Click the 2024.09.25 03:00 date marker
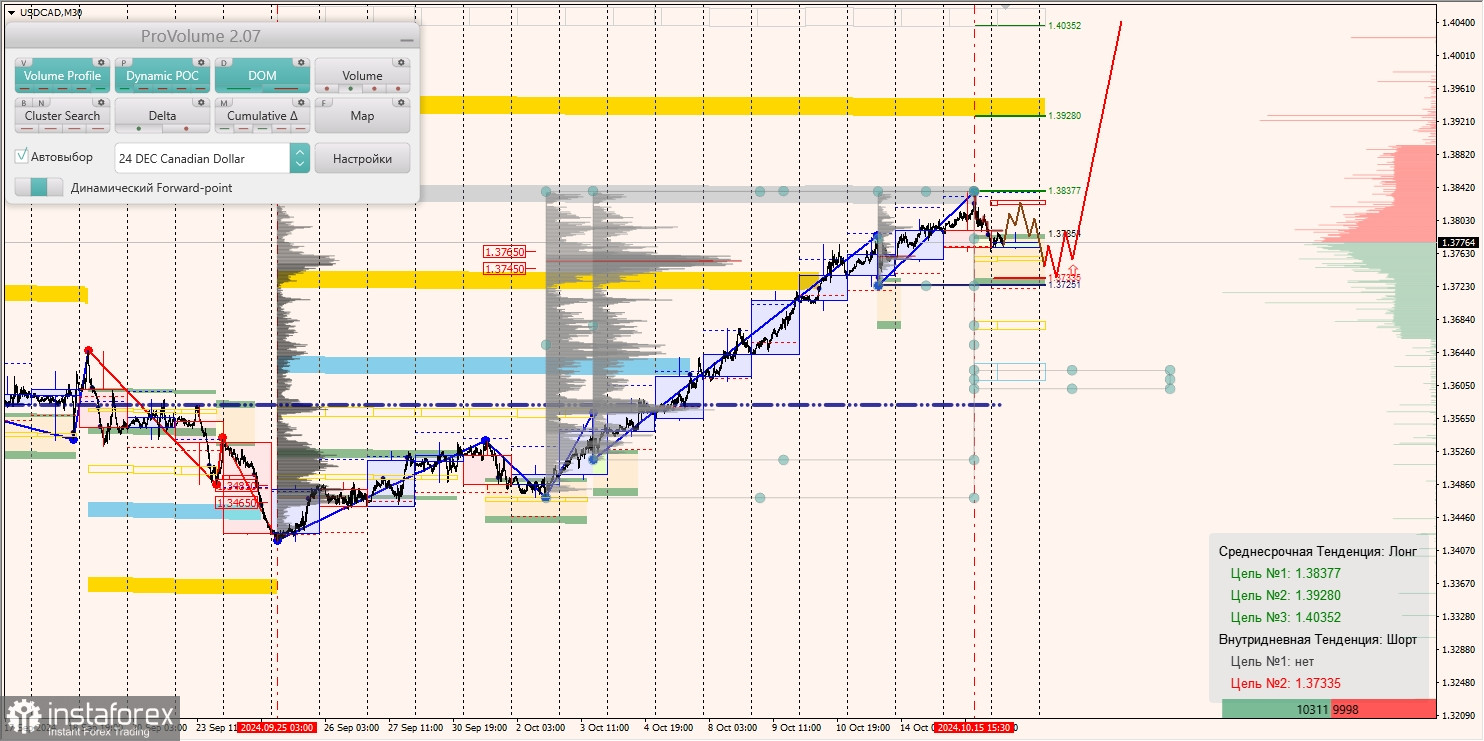The image size is (1484, 741). point(277,728)
